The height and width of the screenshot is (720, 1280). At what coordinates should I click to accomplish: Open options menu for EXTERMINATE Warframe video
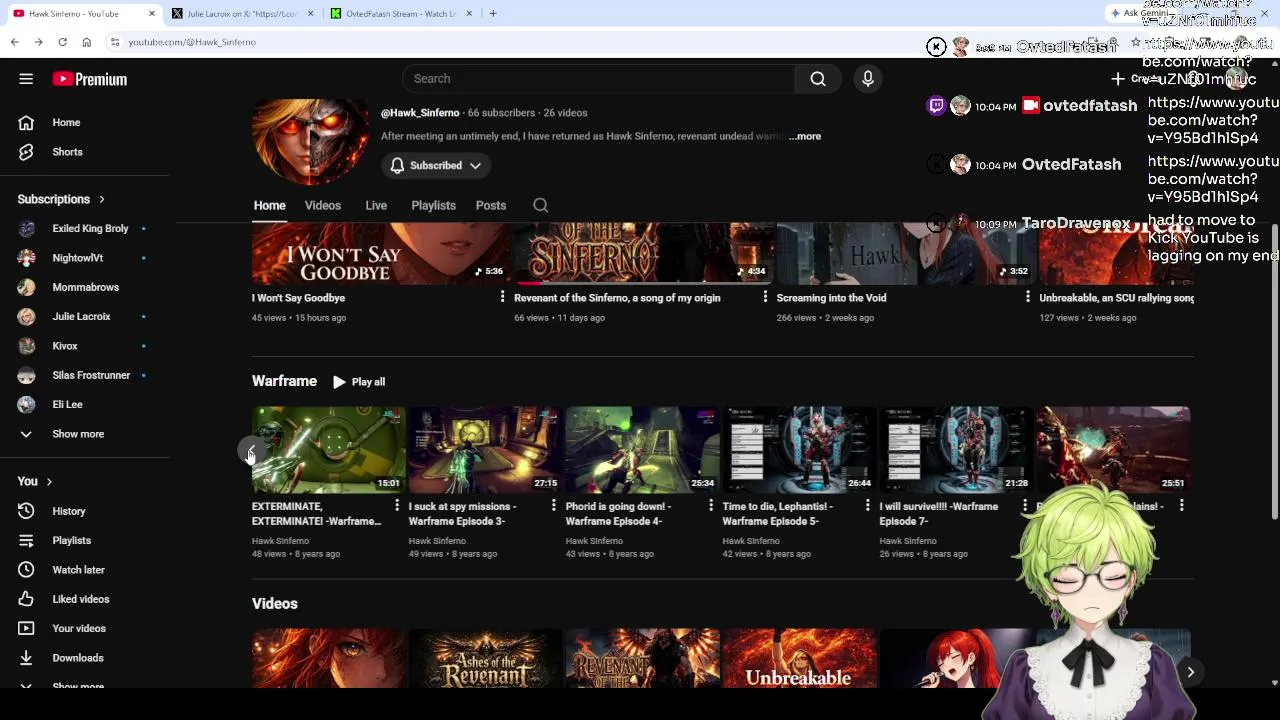pyautogui.click(x=397, y=506)
